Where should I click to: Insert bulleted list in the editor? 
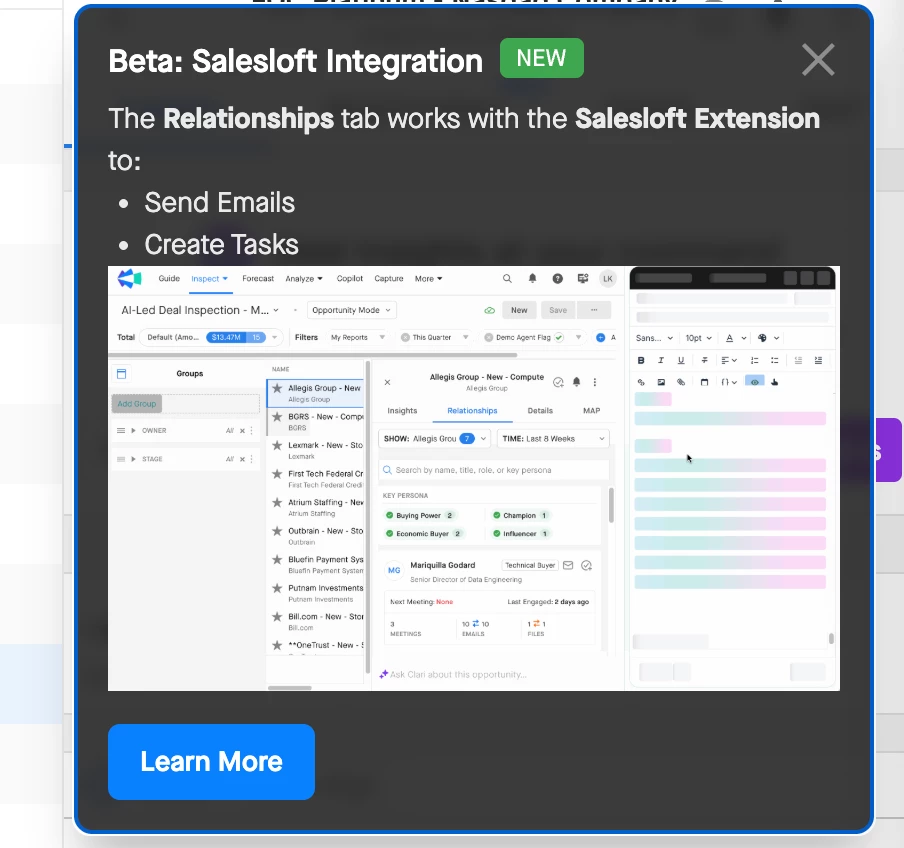pyautogui.click(x=775, y=360)
